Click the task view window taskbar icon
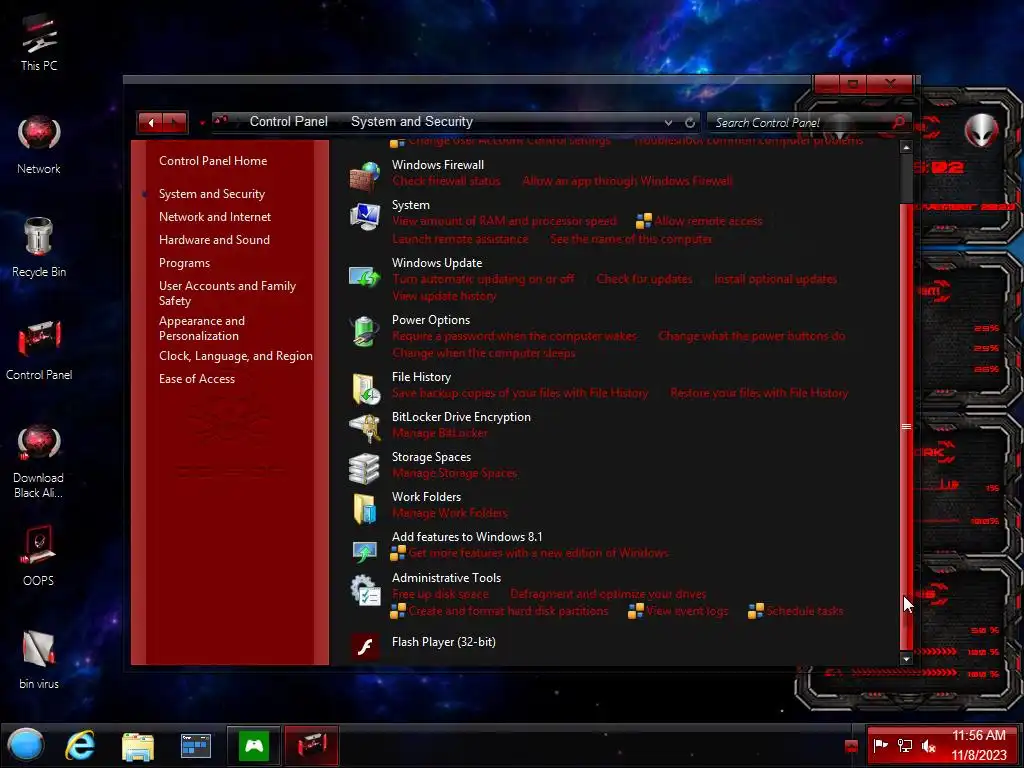 coord(195,745)
